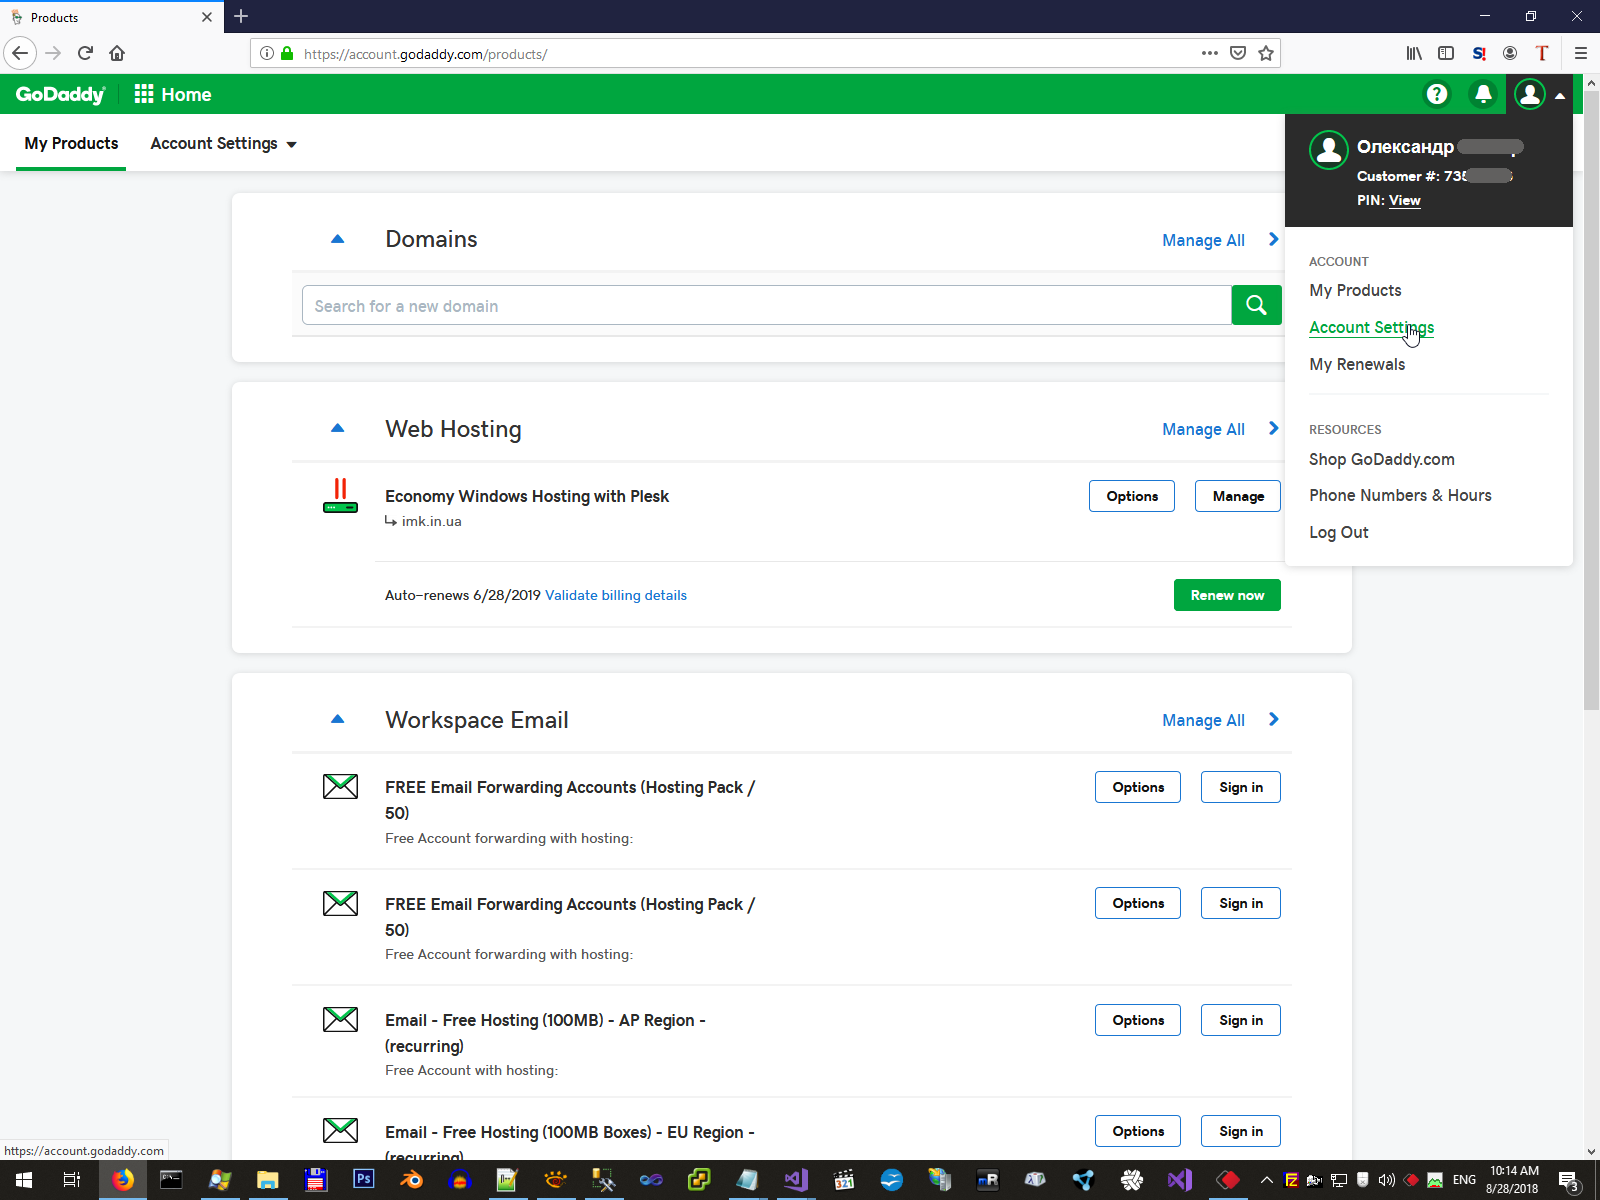The image size is (1600, 1200).
Task: Click Manage All for Workspace Email
Action: pyautogui.click(x=1203, y=720)
